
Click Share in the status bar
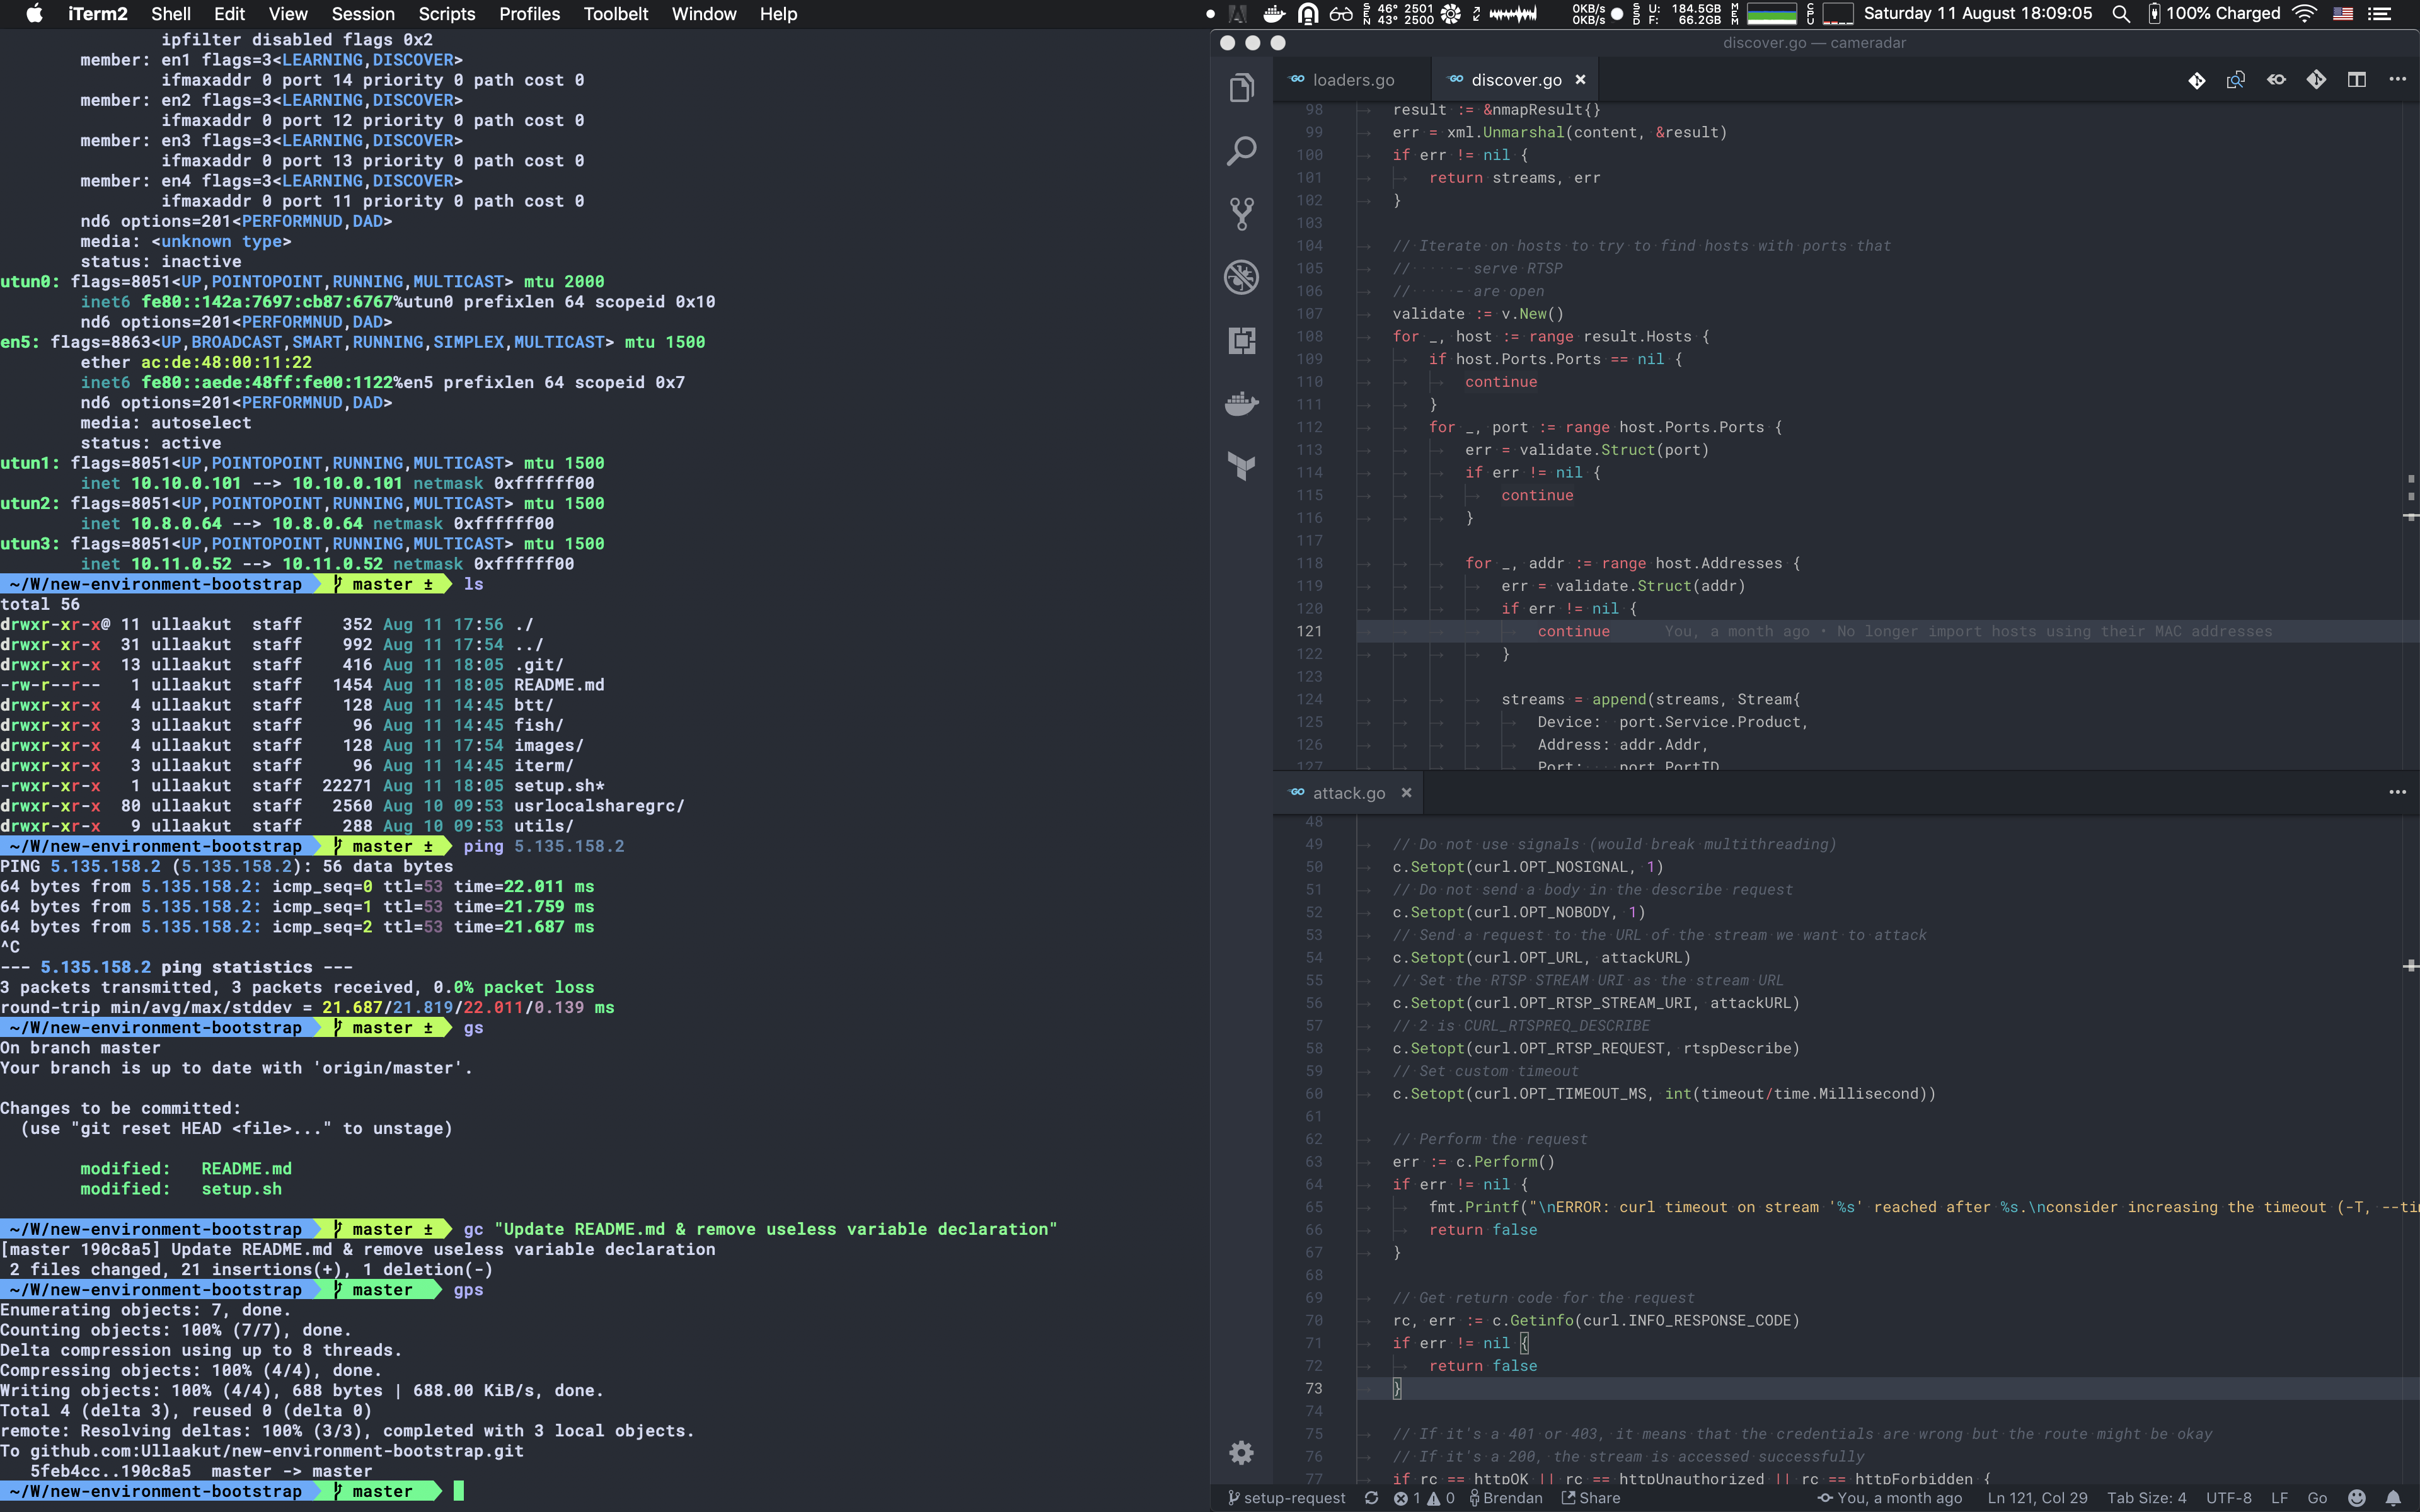1591,1498
